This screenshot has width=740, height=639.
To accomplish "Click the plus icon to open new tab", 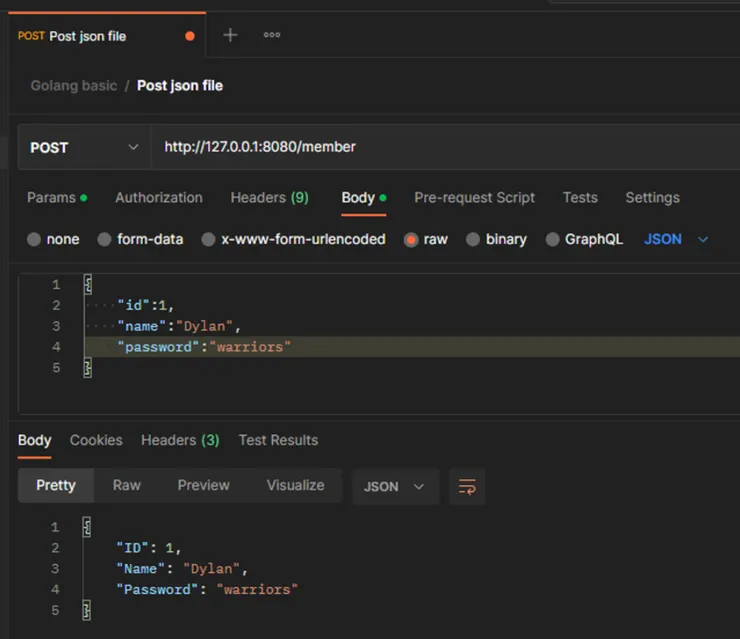I will tap(230, 35).
